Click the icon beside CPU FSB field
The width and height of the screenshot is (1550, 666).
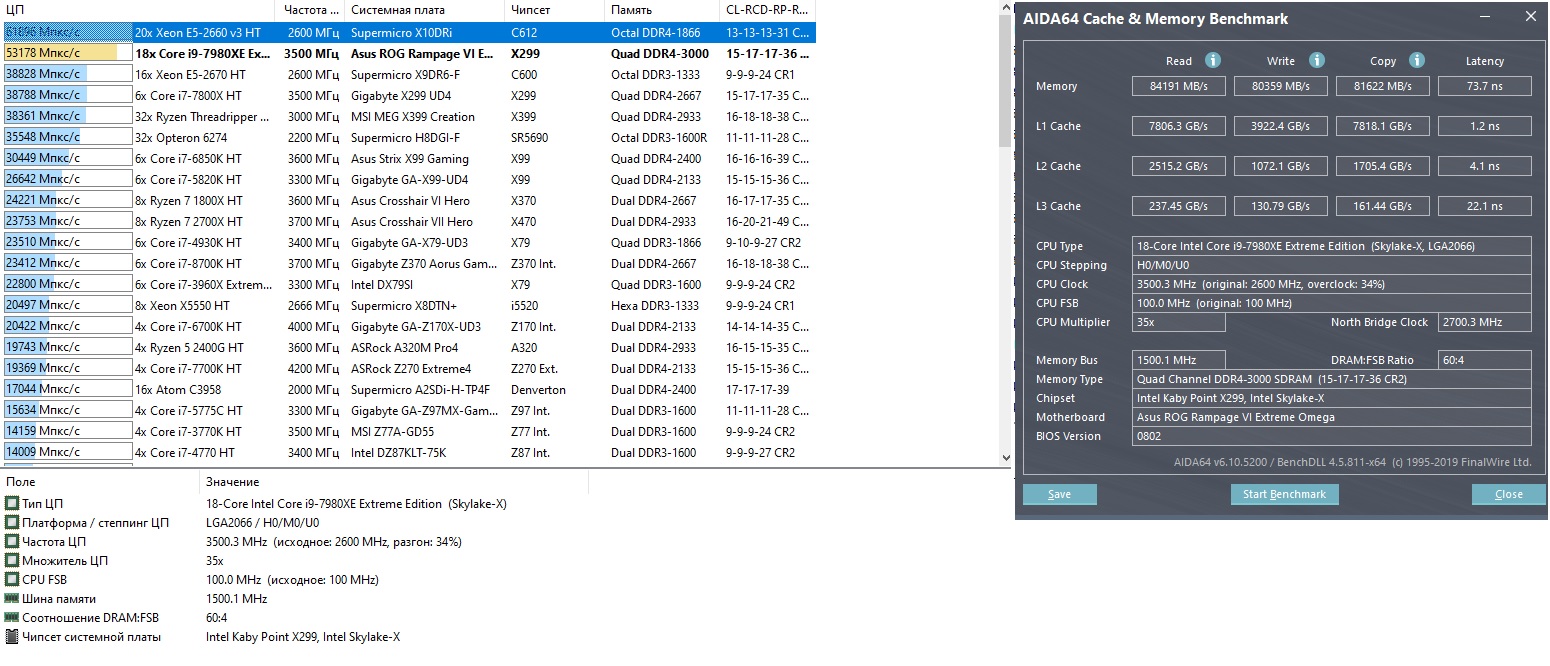(x=12, y=580)
